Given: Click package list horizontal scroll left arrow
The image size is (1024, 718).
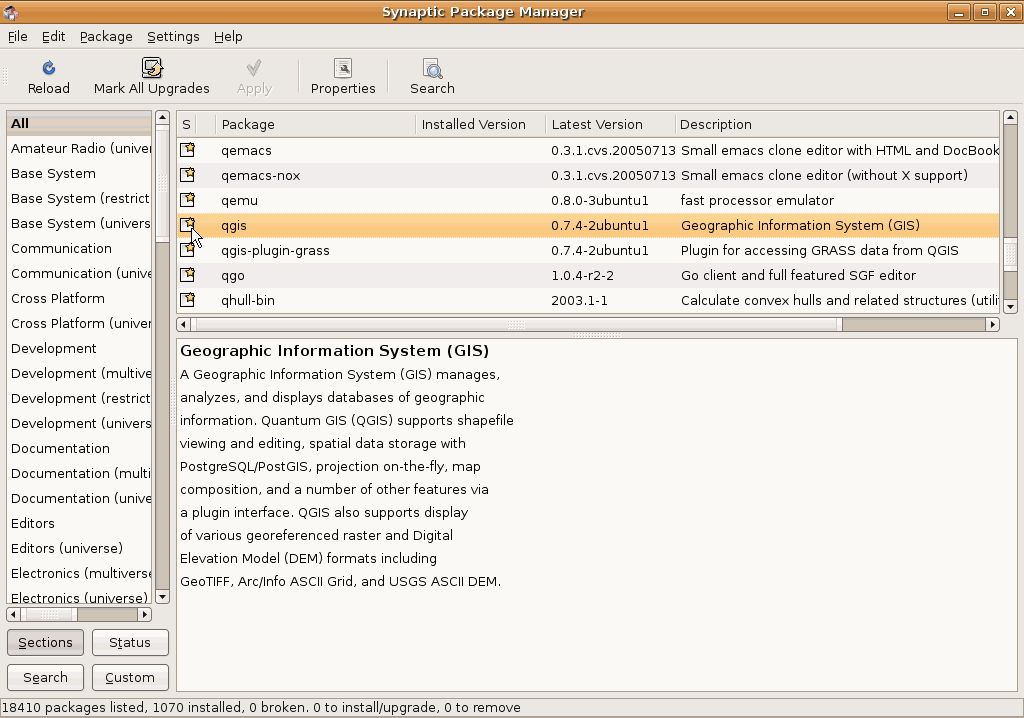Looking at the screenshot, I should click(184, 324).
